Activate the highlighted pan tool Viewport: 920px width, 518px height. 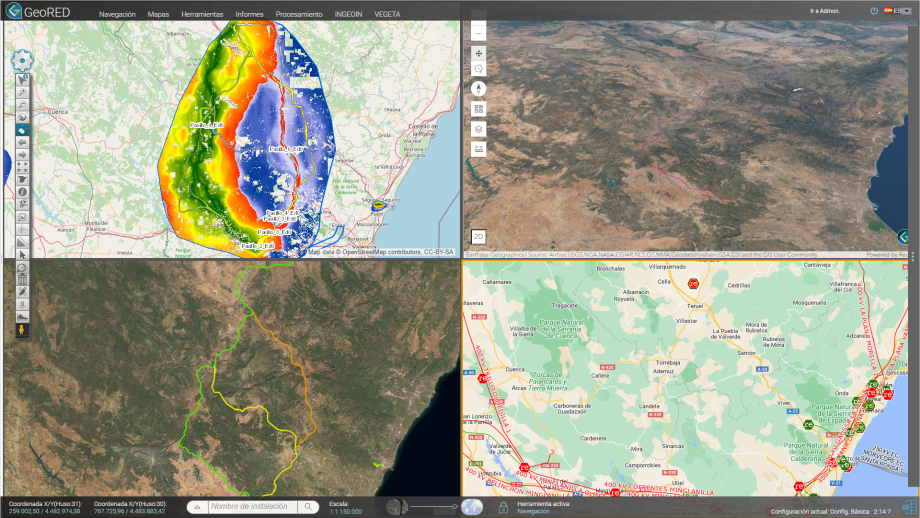coord(22,130)
